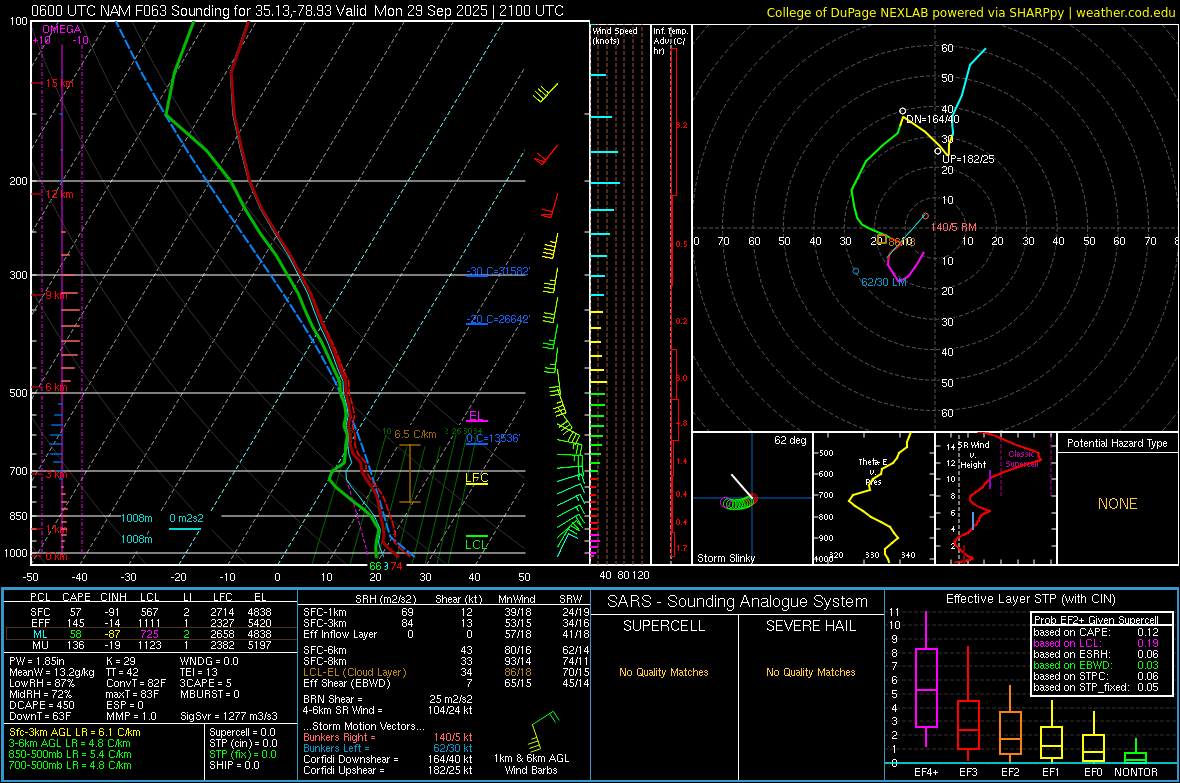Click the 'DCAPE = 450' value

coord(41,705)
